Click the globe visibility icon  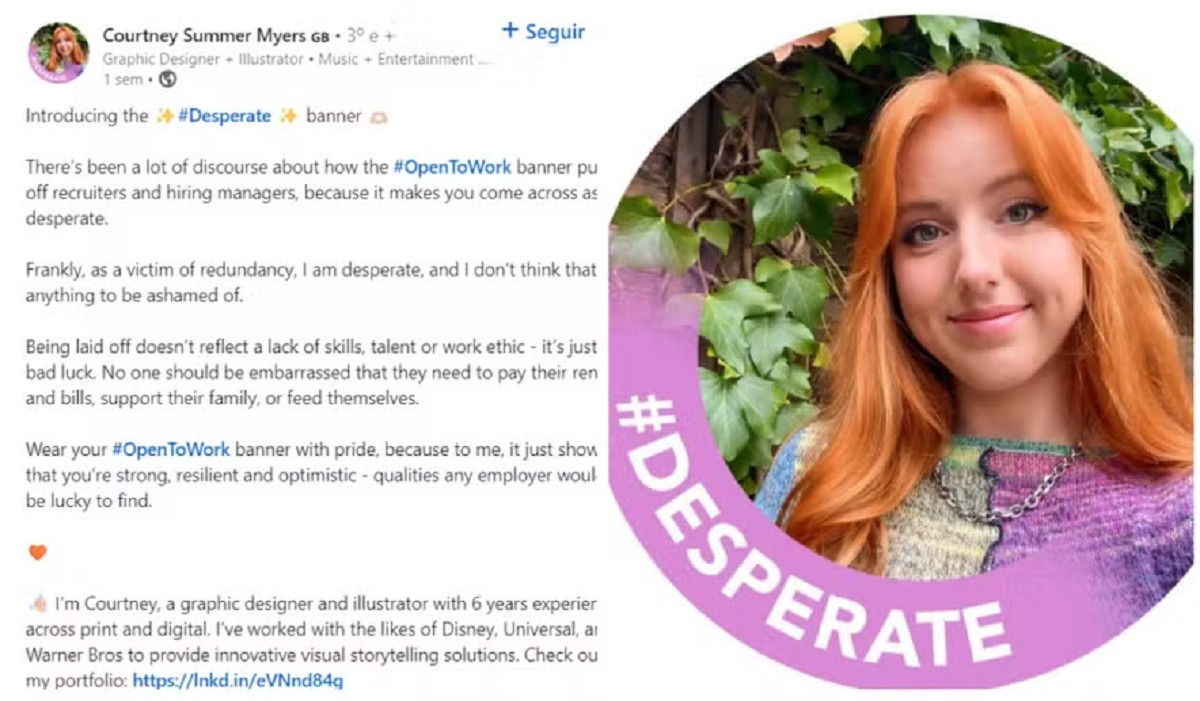167,79
